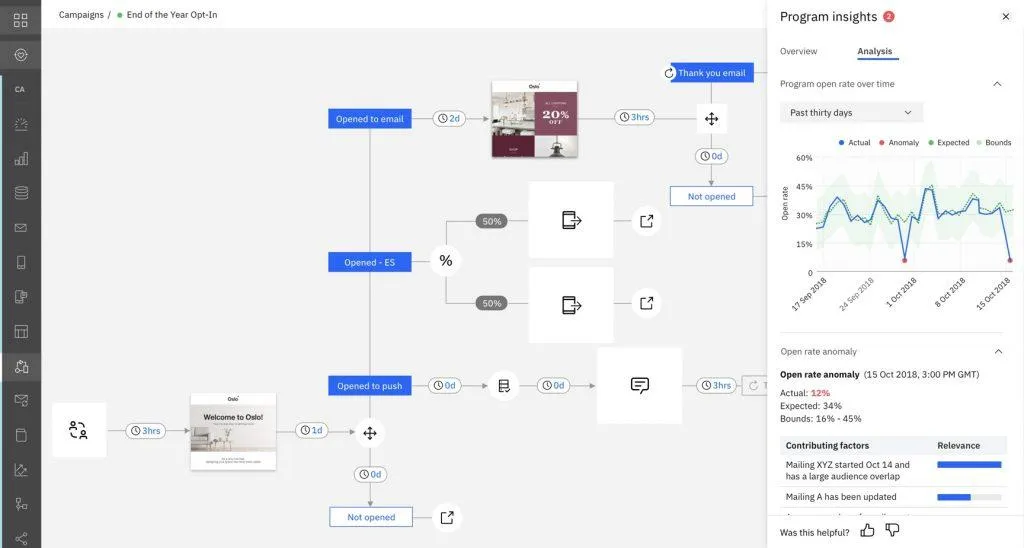Click the Program insights notification badge
1024x548 pixels.
pyautogui.click(x=888, y=16)
